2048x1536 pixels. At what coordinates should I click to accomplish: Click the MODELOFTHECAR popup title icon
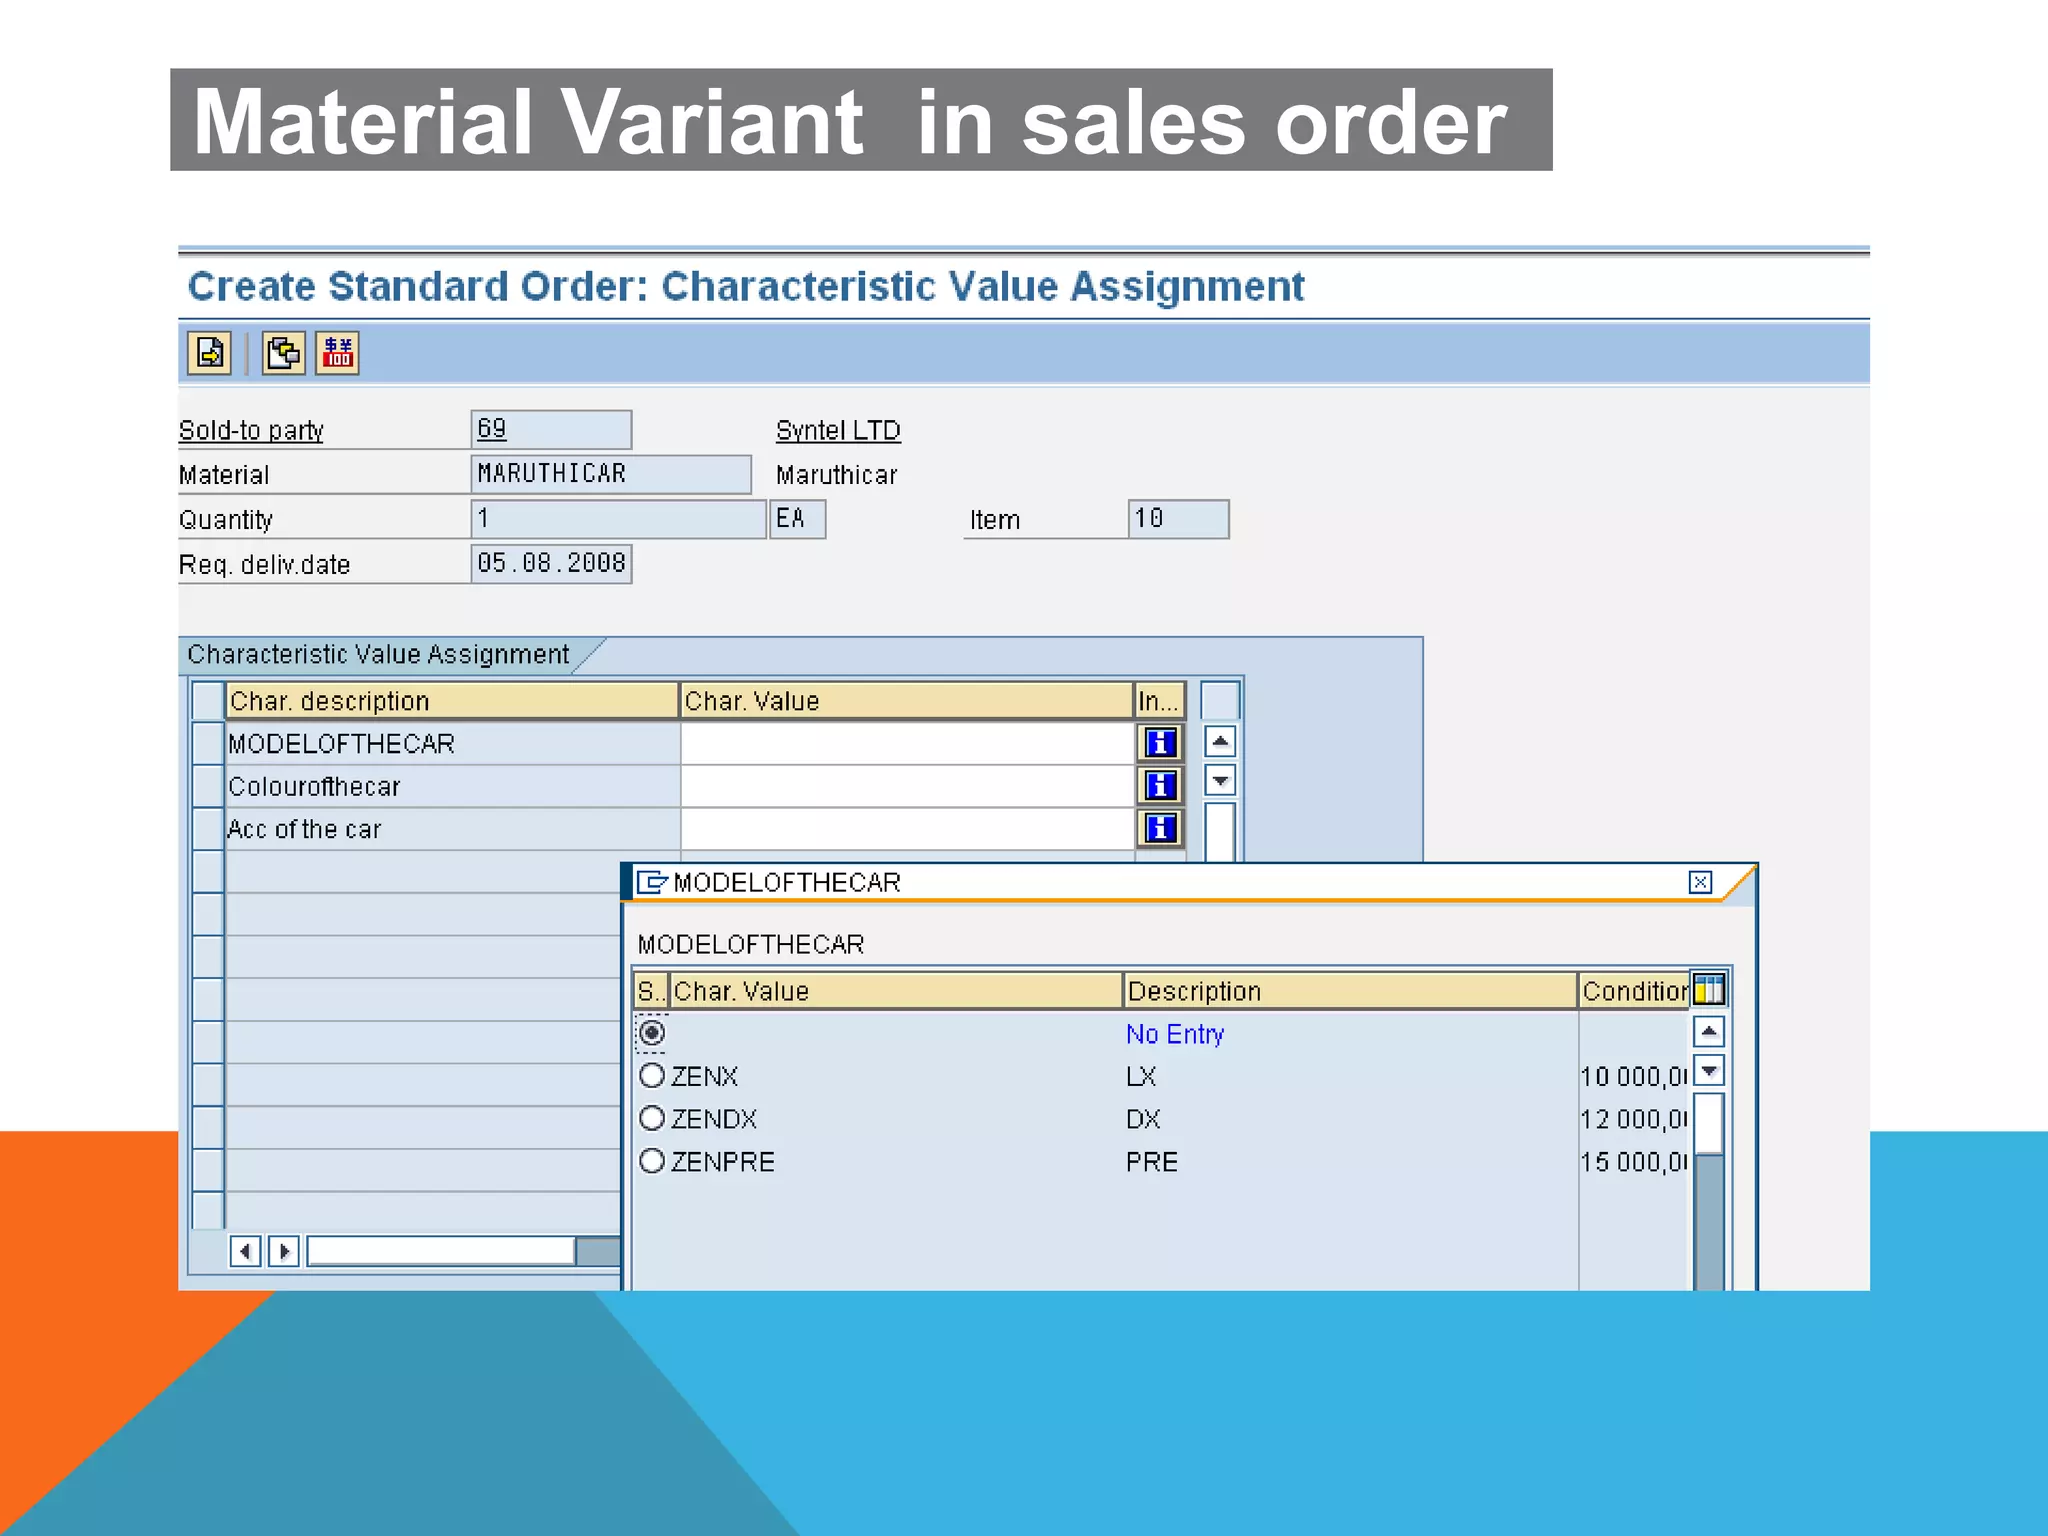tap(652, 882)
